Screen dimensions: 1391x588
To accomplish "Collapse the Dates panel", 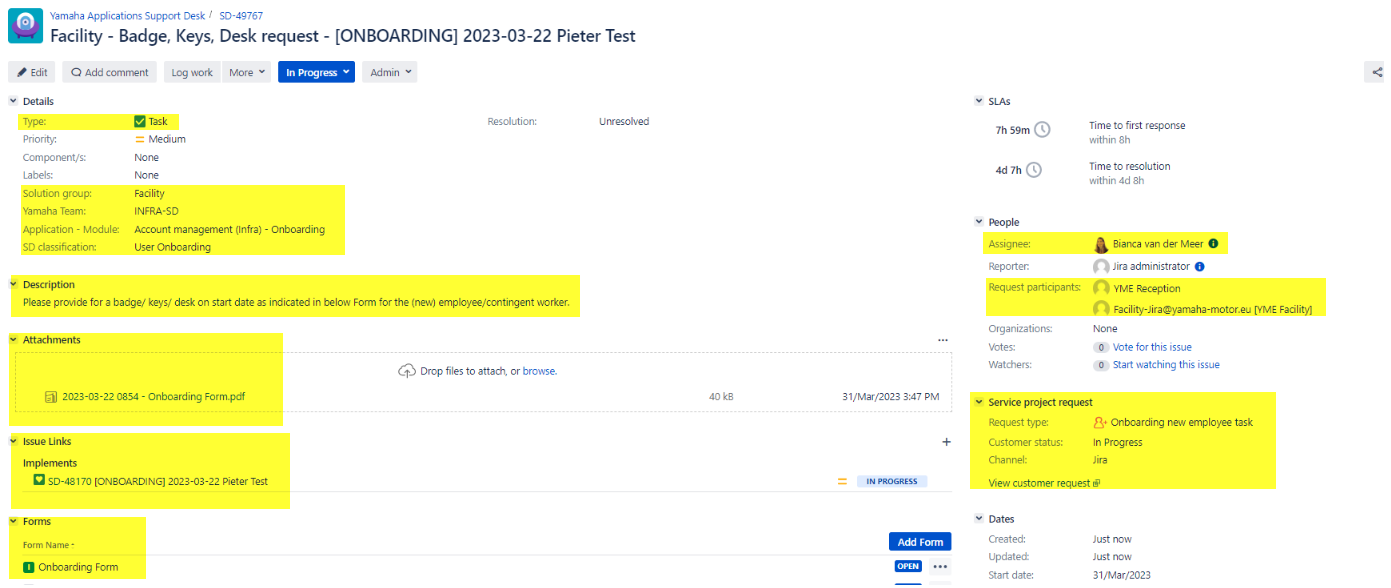I will [x=979, y=519].
